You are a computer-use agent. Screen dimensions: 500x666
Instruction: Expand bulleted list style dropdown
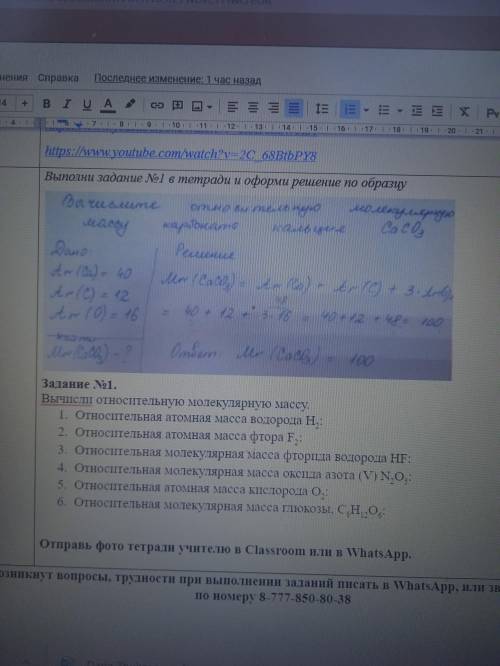400,111
